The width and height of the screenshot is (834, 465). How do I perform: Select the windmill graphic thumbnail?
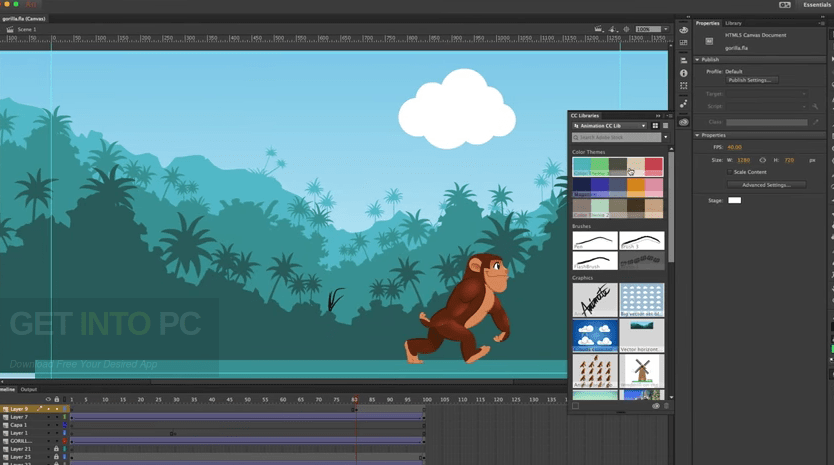click(640, 370)
